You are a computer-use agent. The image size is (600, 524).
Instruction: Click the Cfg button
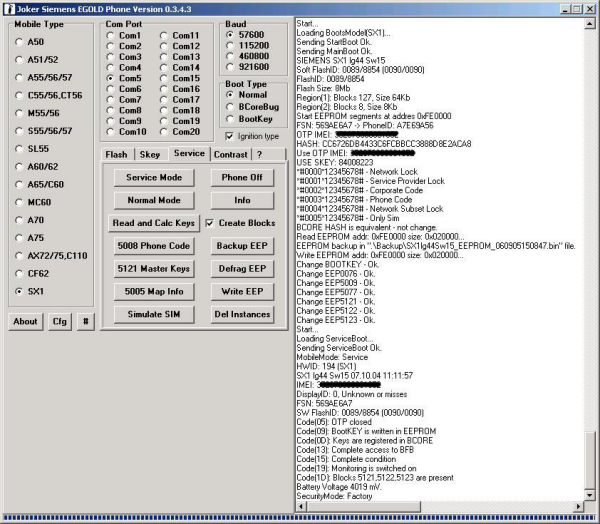[60, 322]
